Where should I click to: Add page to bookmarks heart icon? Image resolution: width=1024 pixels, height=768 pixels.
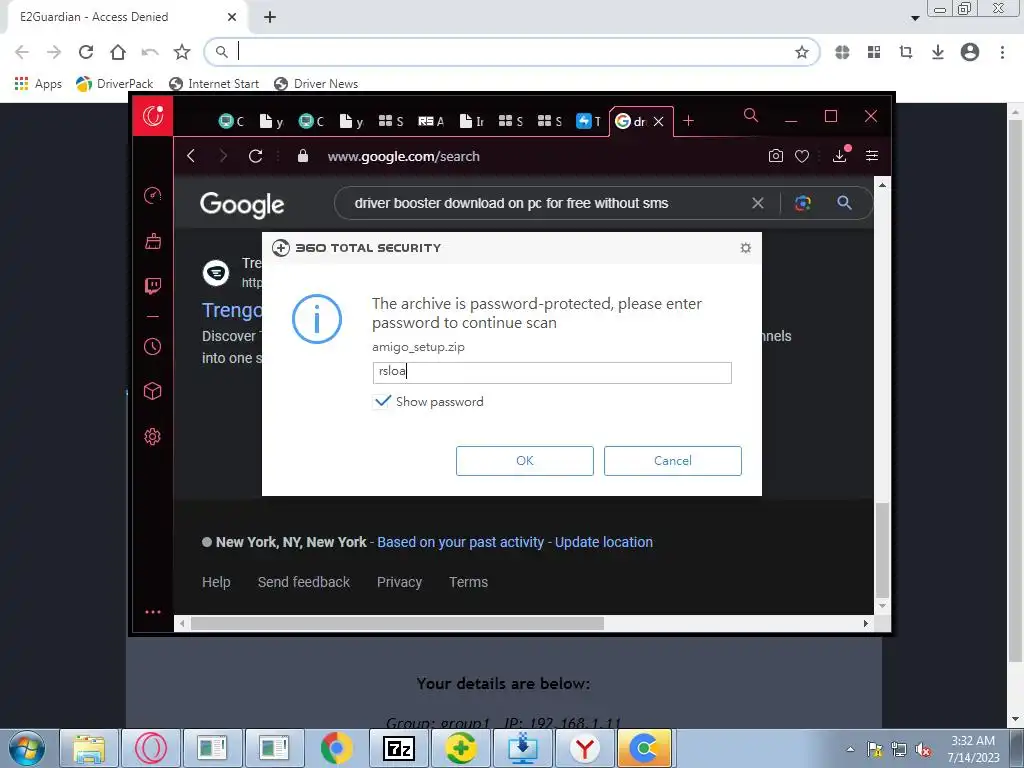click(802, 156)
